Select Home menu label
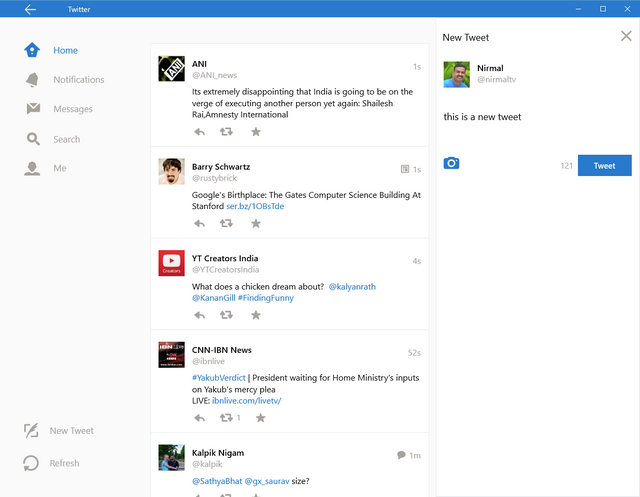 65,50
